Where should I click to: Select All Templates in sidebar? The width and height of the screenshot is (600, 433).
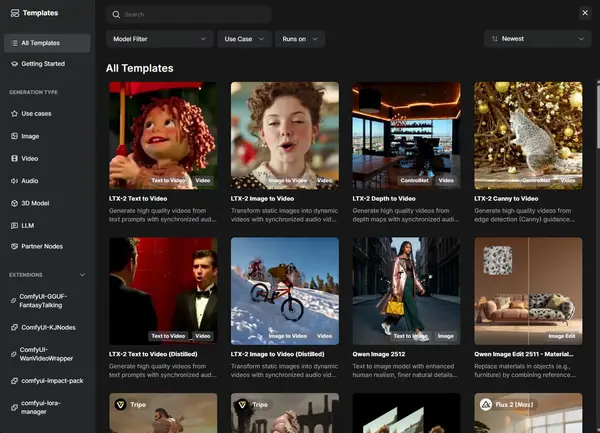pyautogui.click(x=47, y=43)
